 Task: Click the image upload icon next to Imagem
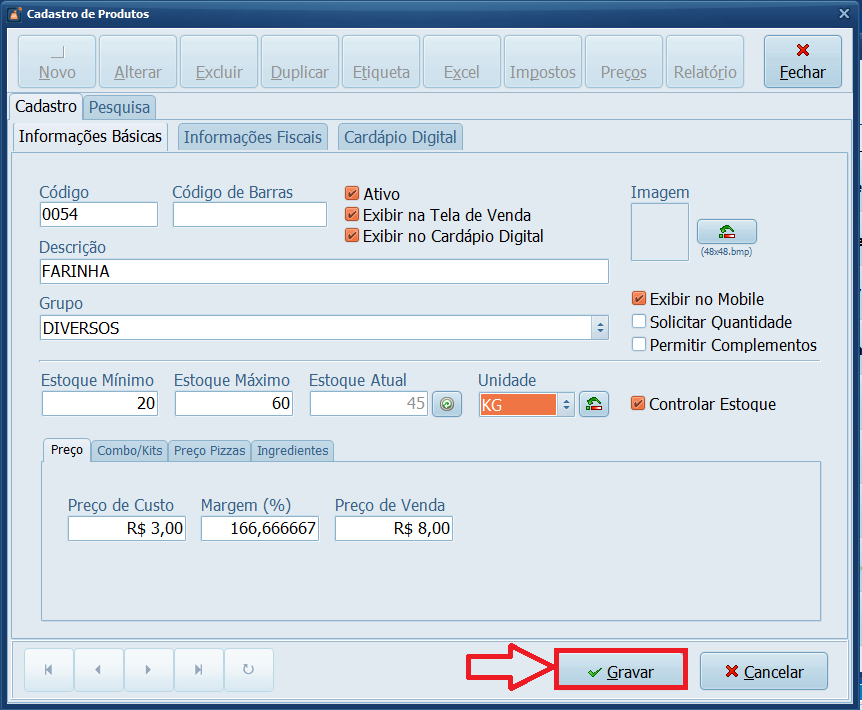[726, 232]
